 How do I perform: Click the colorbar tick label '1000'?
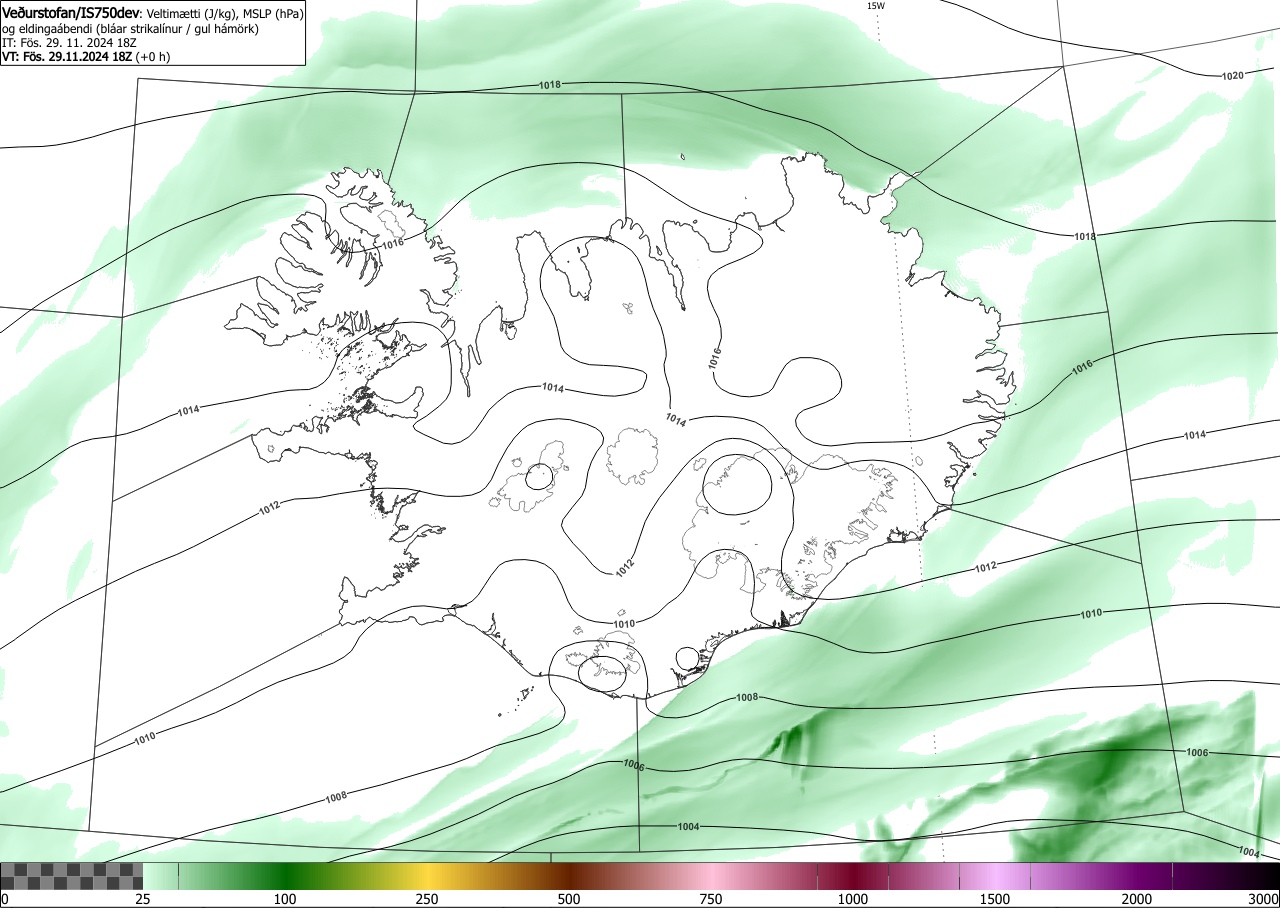tap(853, 899)
